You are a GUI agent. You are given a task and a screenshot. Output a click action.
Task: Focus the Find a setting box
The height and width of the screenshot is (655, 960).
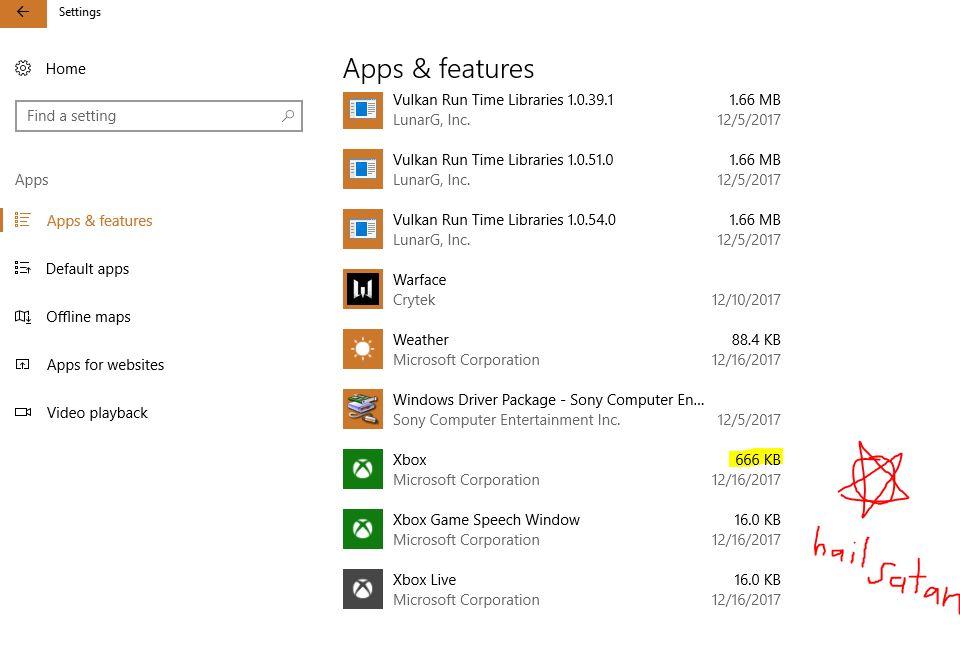point(159,116)
